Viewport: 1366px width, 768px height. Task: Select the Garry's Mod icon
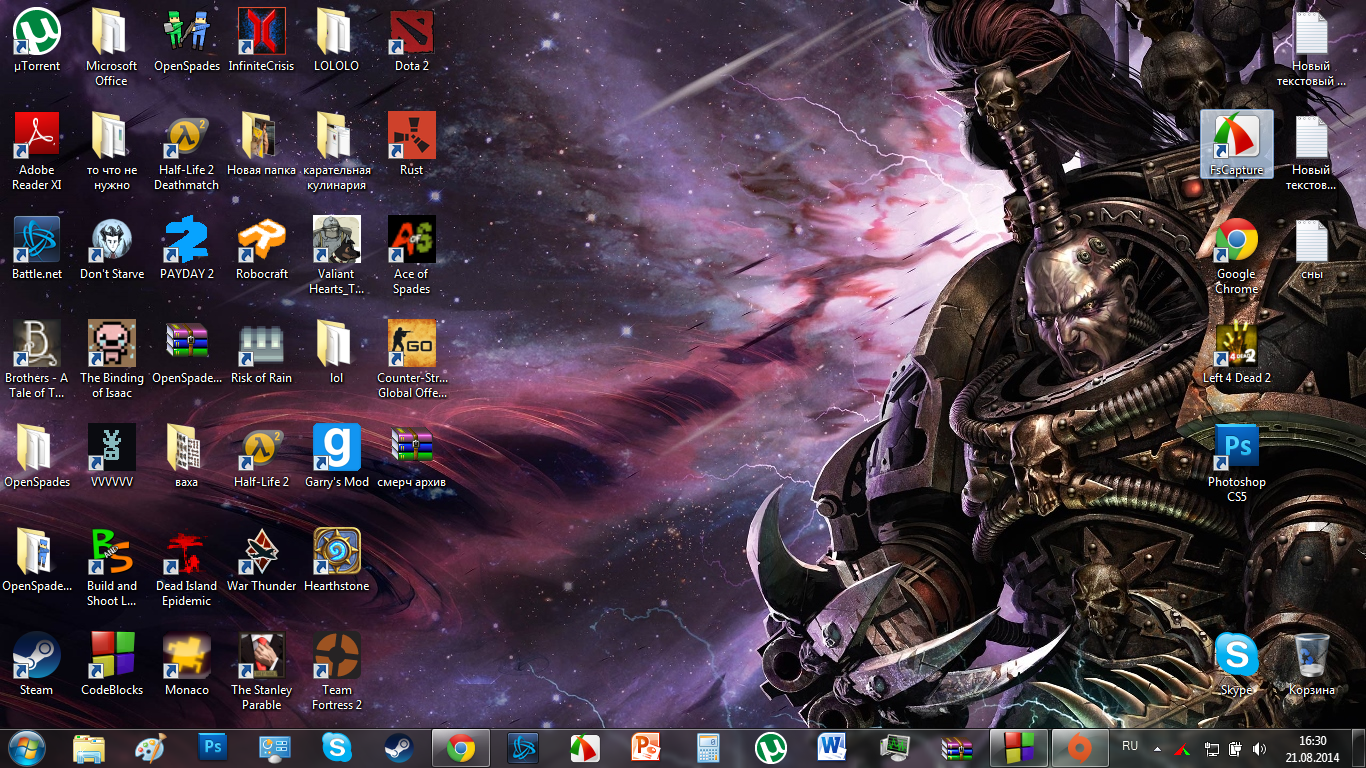[337, 449]
